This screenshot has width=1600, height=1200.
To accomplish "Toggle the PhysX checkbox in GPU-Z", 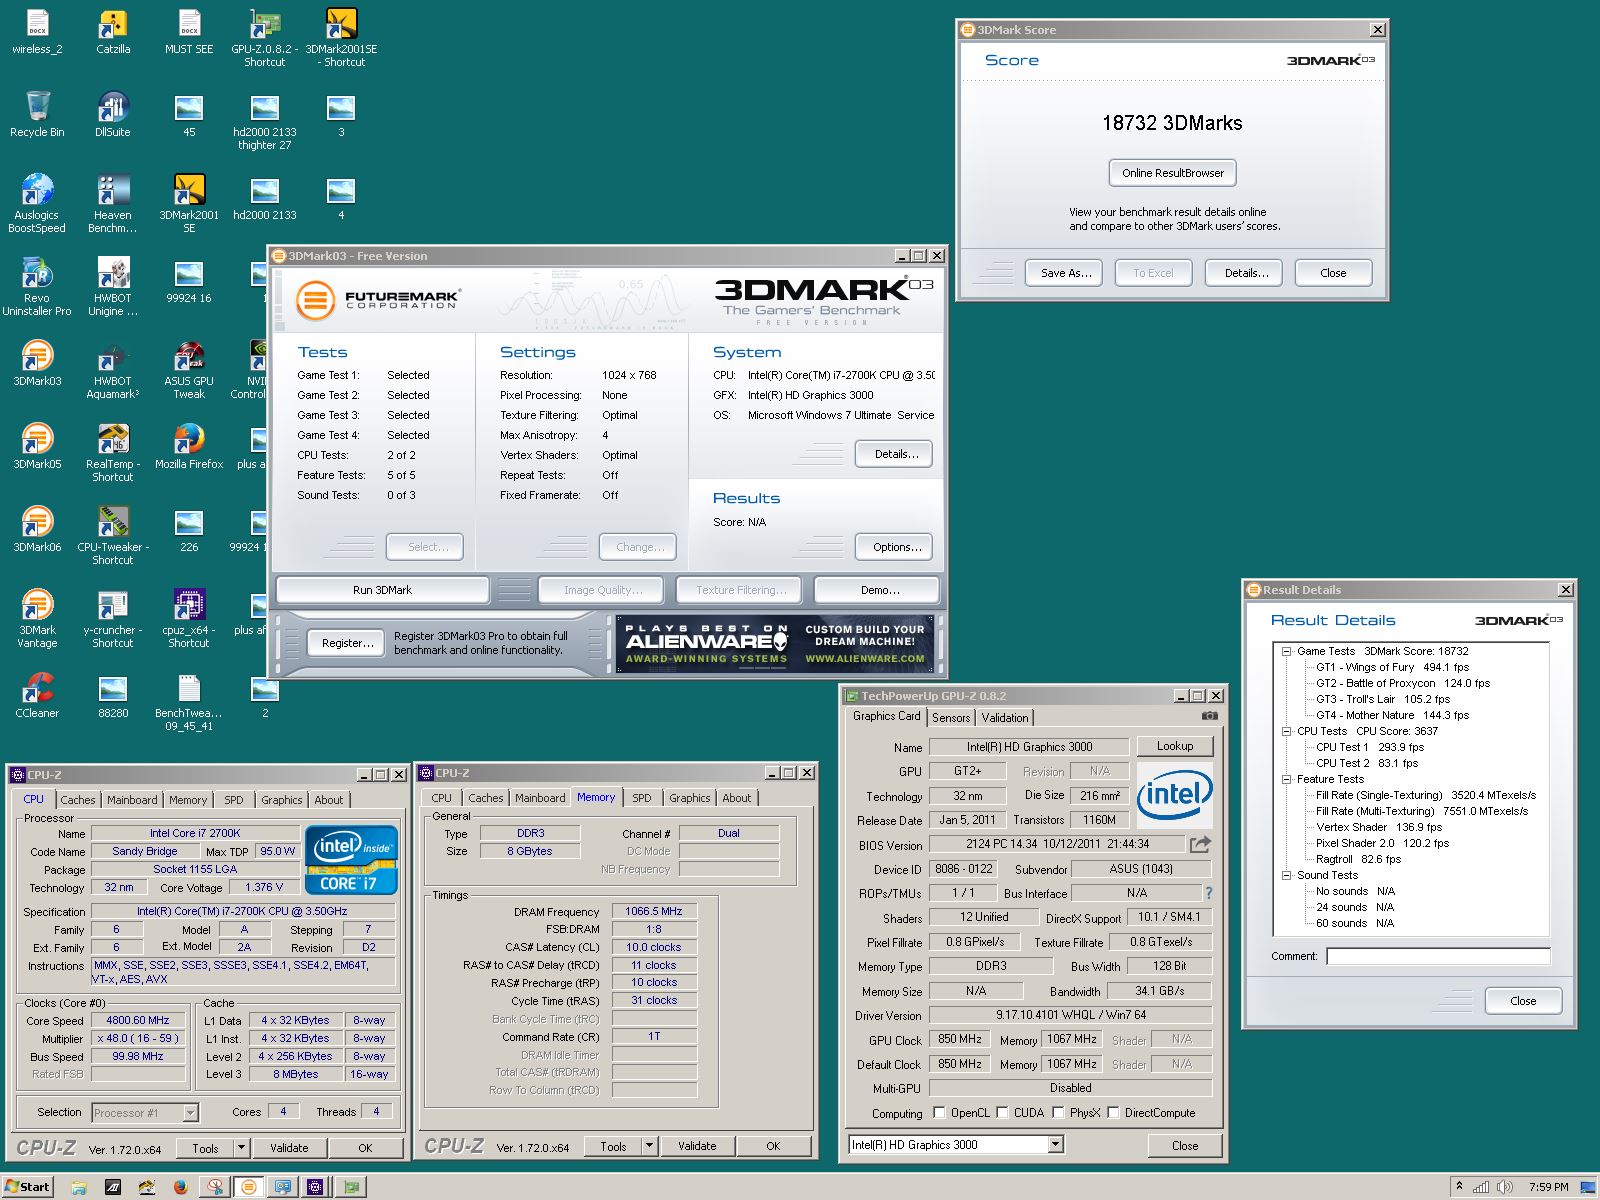I will 1057,1112.
